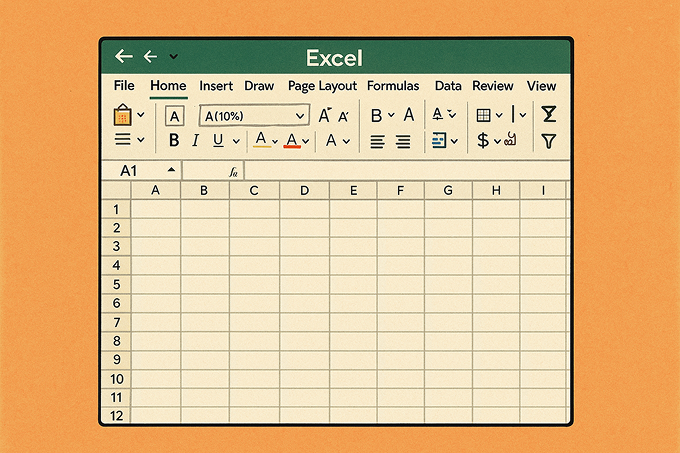Click the table borders grid icon
This screenshot has height=453, width=680.
(x=484, y=115)
